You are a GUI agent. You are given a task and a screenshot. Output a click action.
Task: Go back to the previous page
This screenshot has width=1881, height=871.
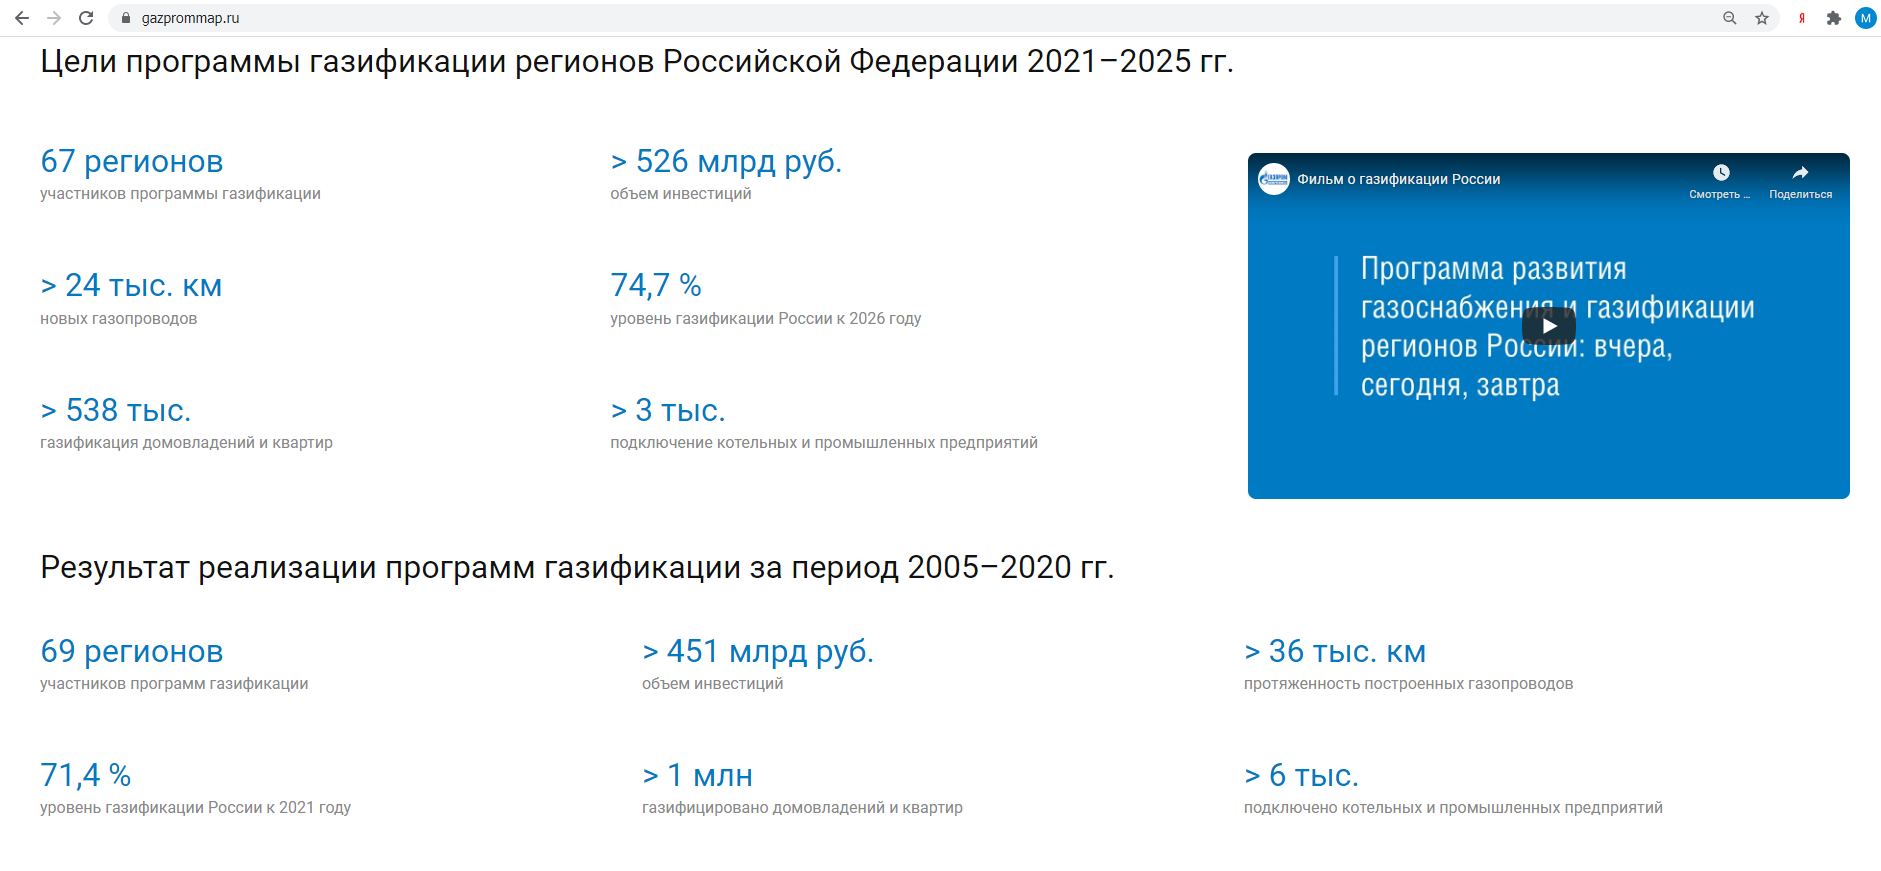(x=22, y=18)
